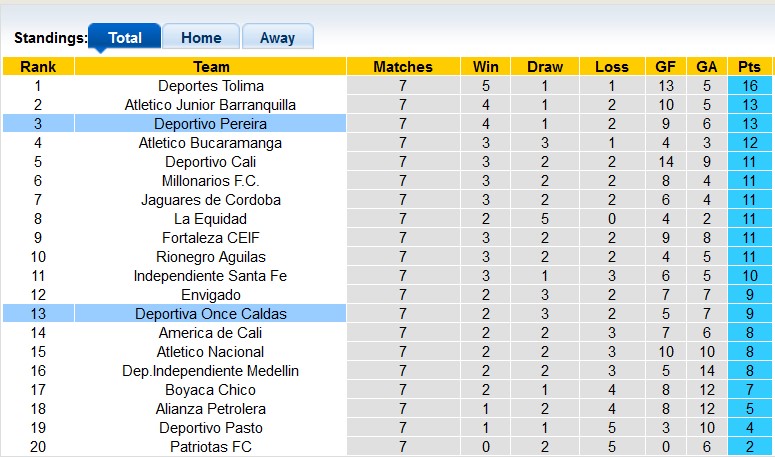Select the Away standings tab
The height and width of the screenshot is (457, 775).
(x=277, y=38)
